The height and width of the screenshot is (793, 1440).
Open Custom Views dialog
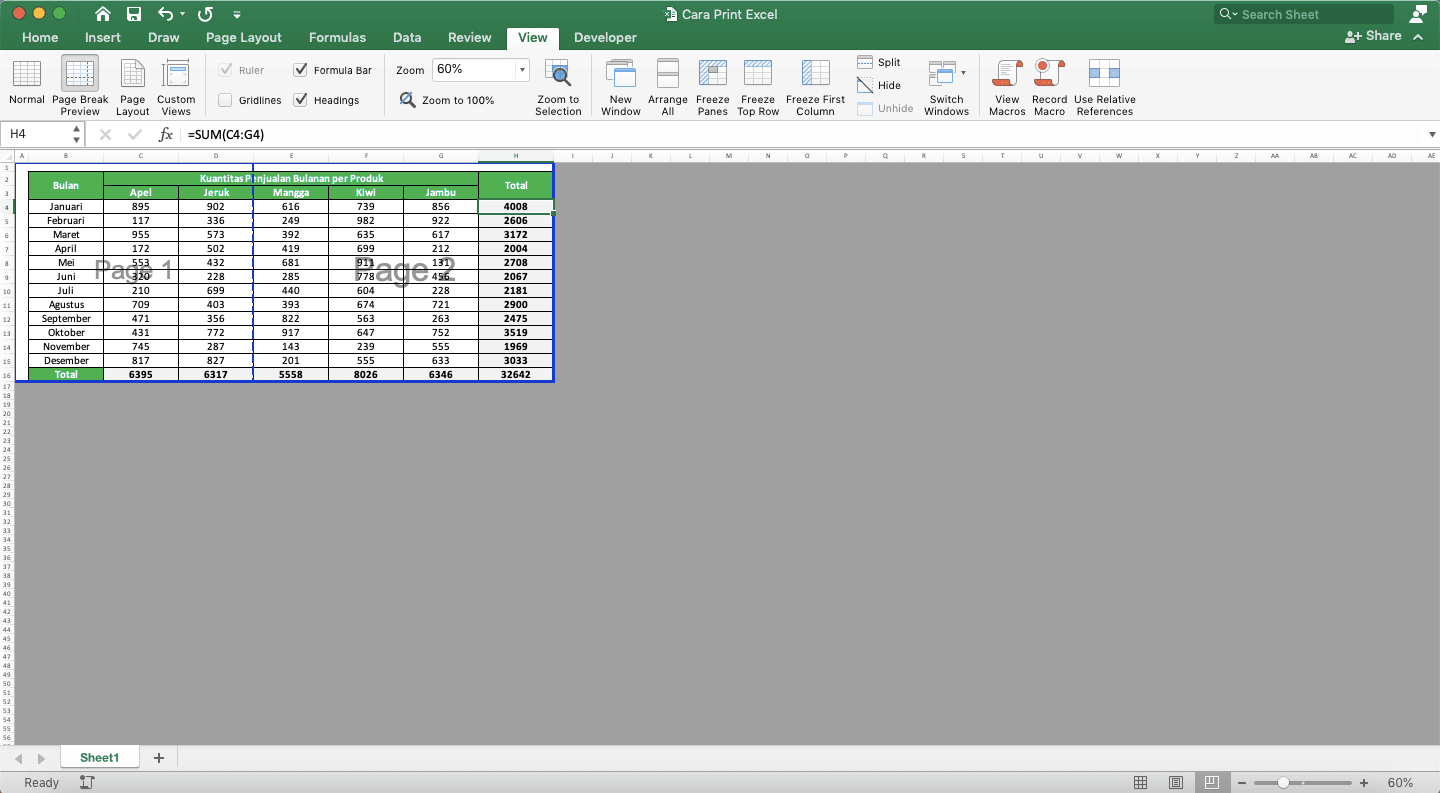pyautogui.click(x=176, y=86)
